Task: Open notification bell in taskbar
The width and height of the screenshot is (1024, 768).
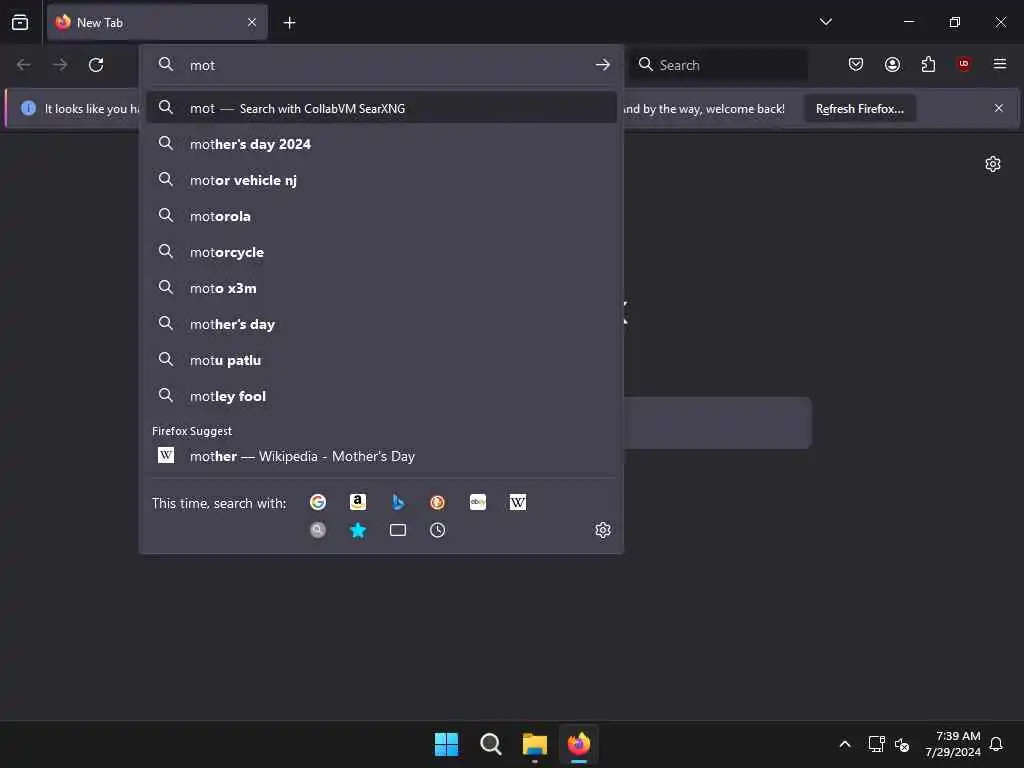Action: point(996,744)
